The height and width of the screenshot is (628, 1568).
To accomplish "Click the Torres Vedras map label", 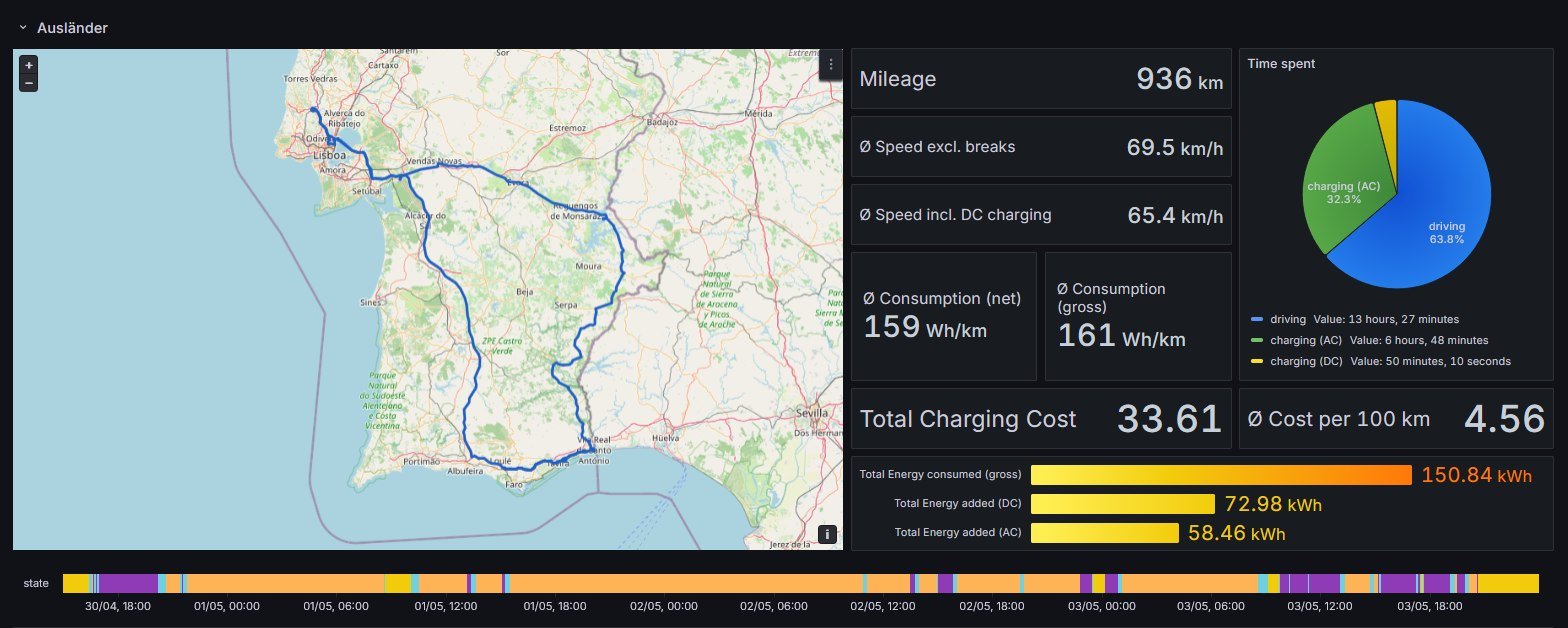I will click(x=309, y=78).
